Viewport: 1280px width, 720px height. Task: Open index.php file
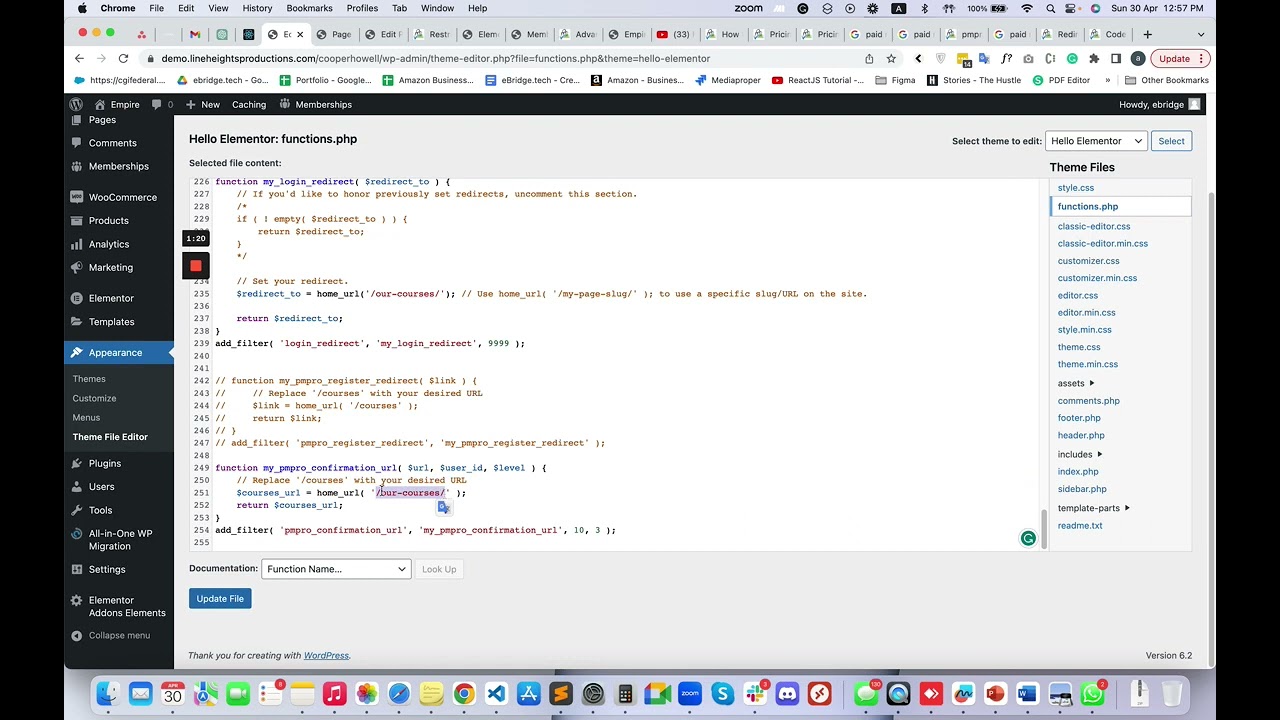click(1078, 471)
